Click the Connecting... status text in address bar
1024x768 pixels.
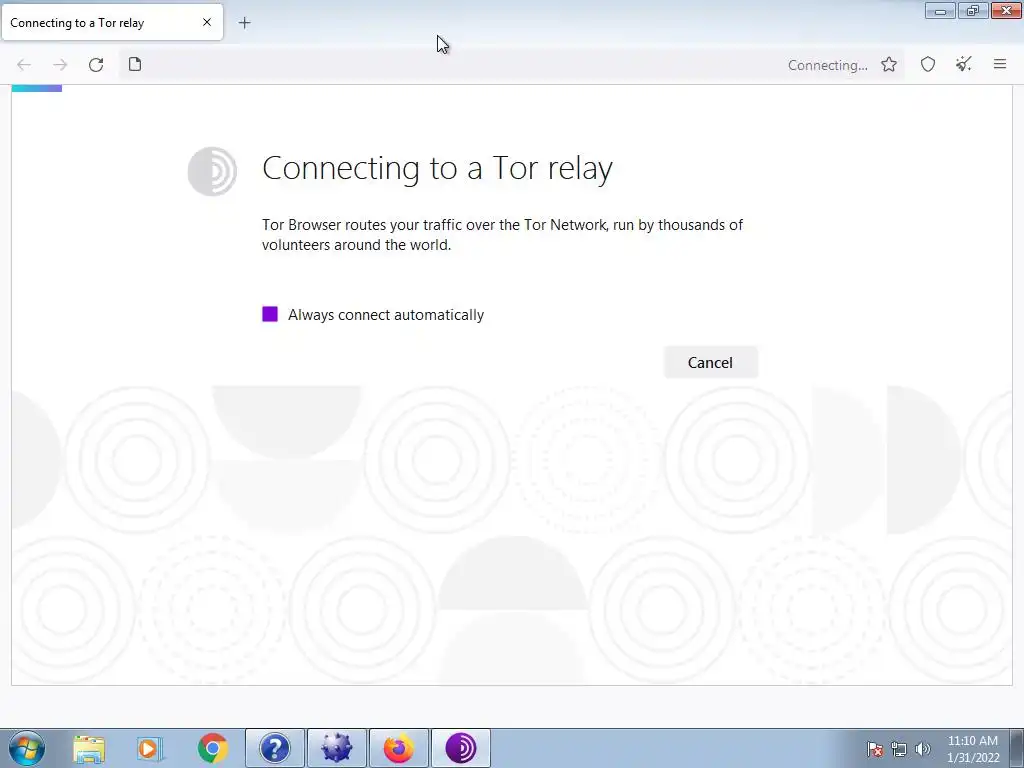[x=827, y=65]
